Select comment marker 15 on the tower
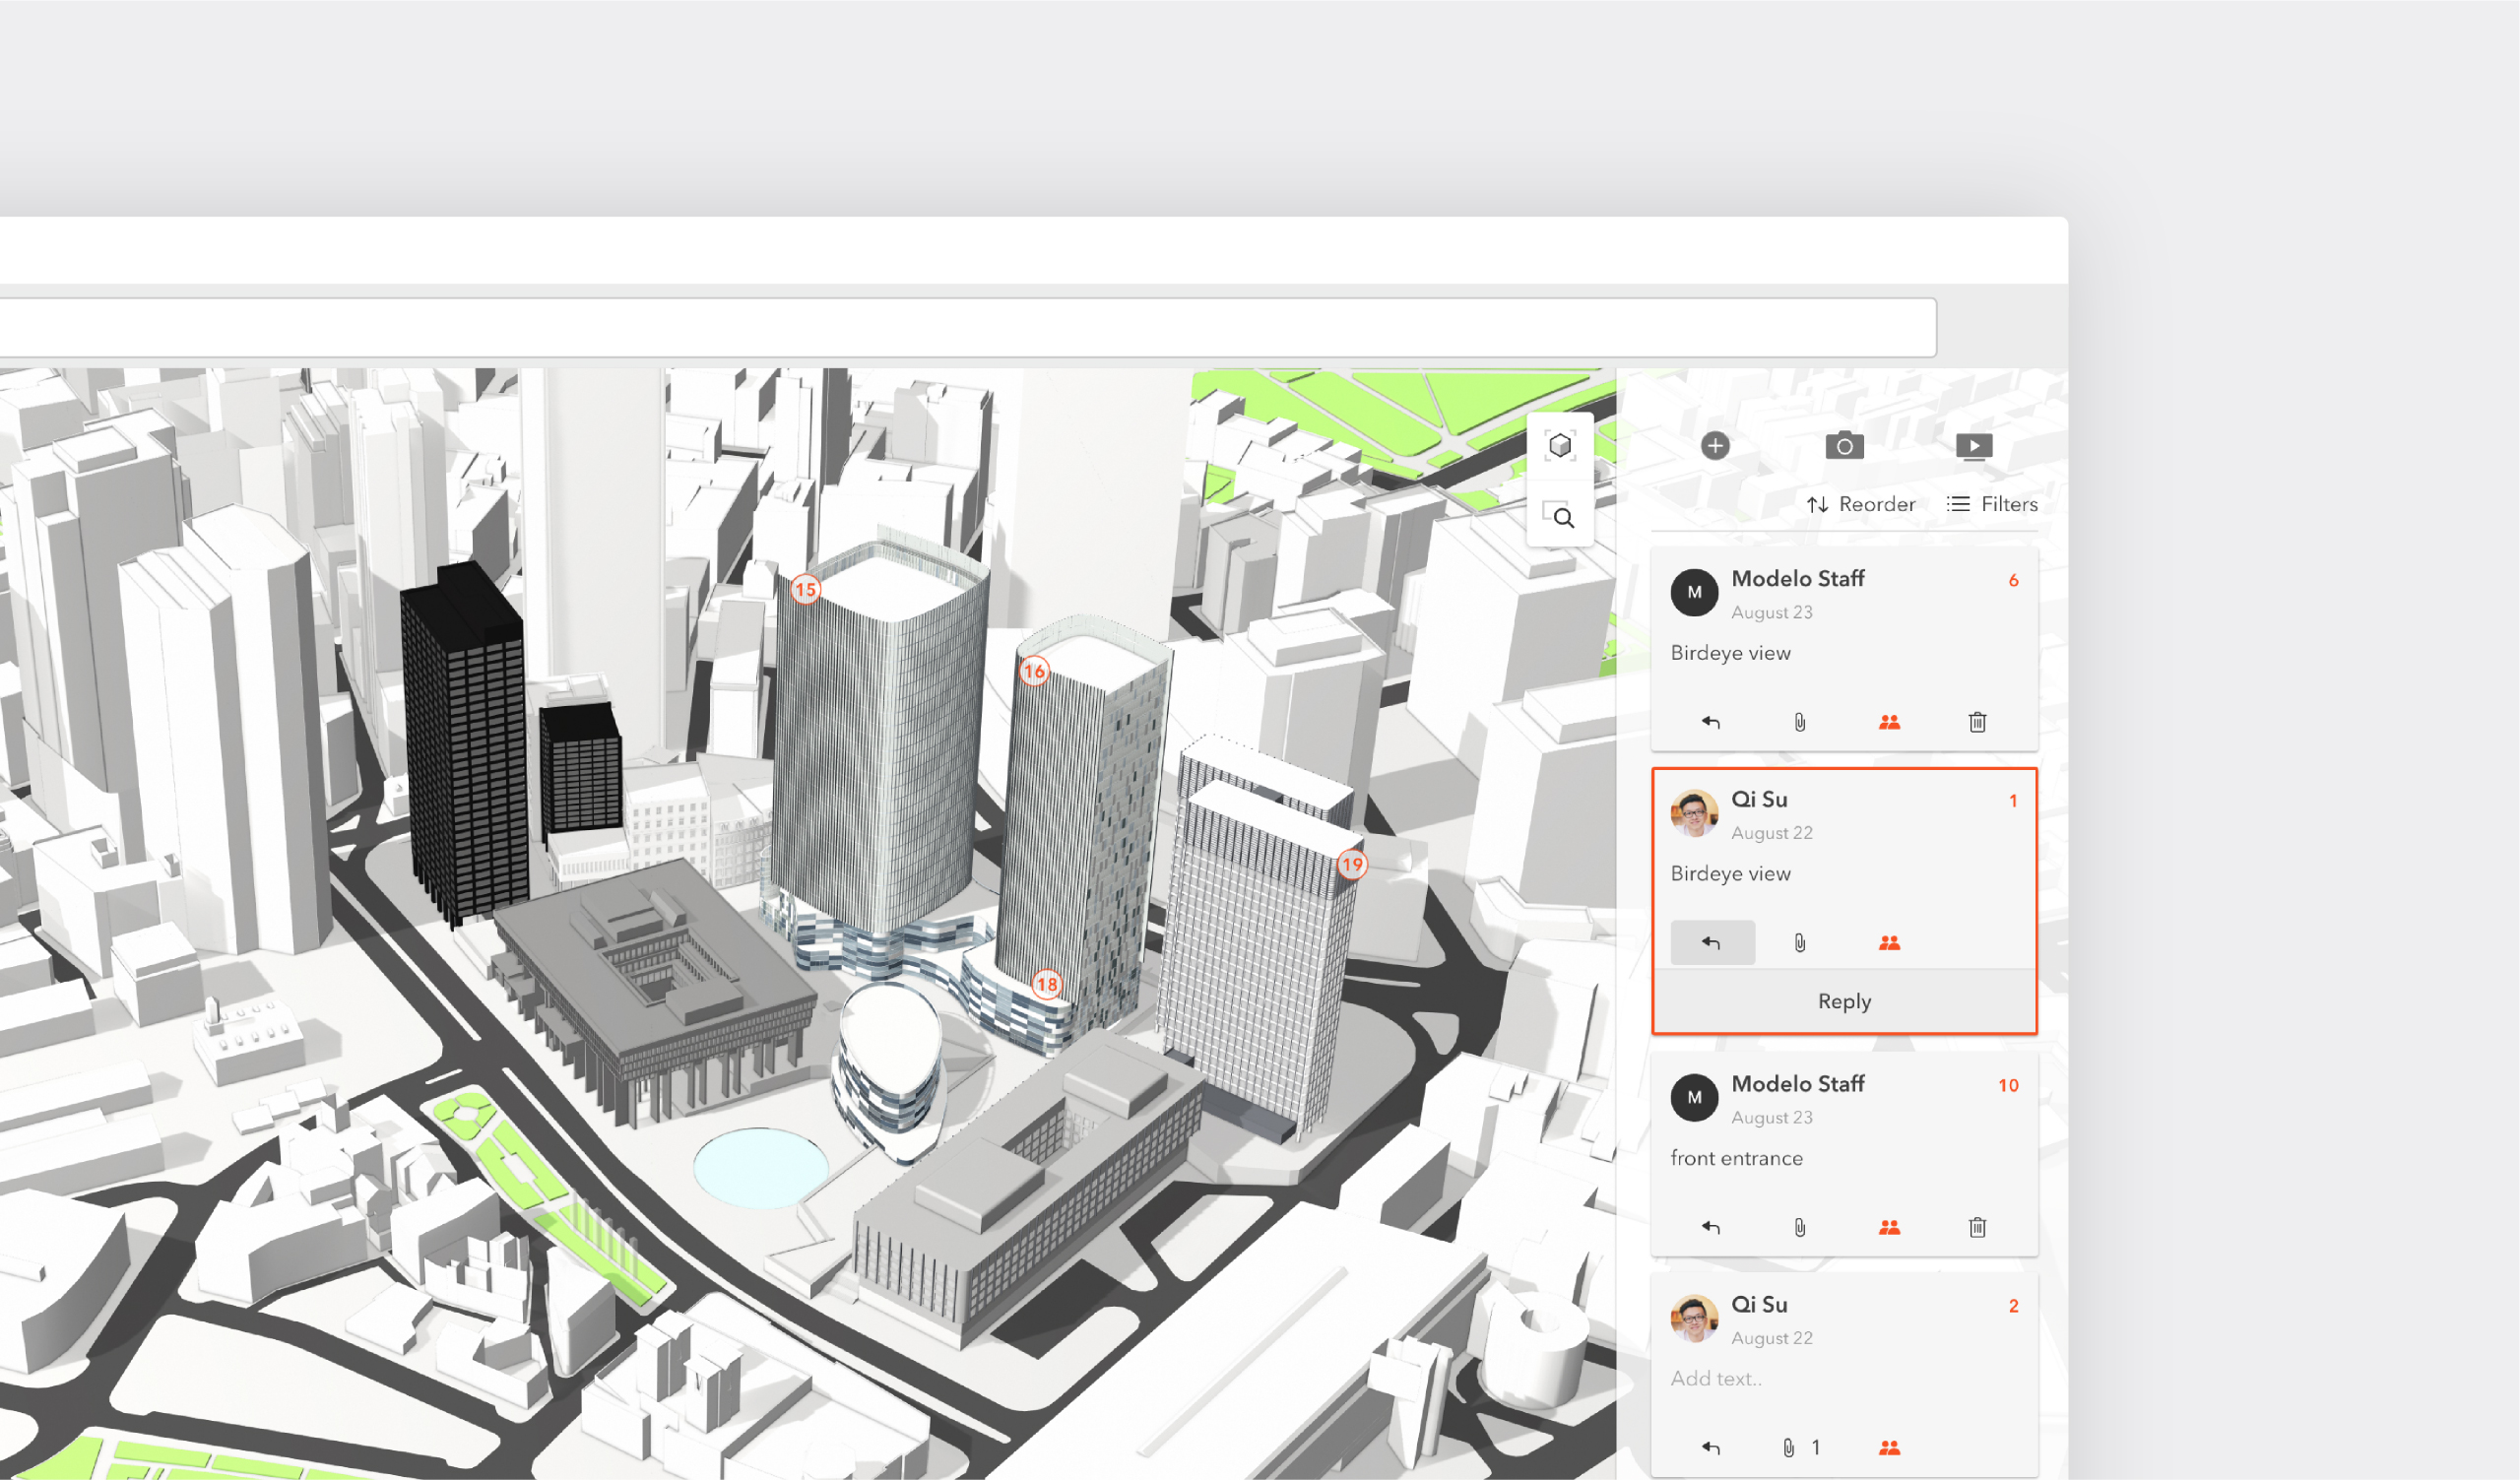2520x1480 pixels. 805,589
